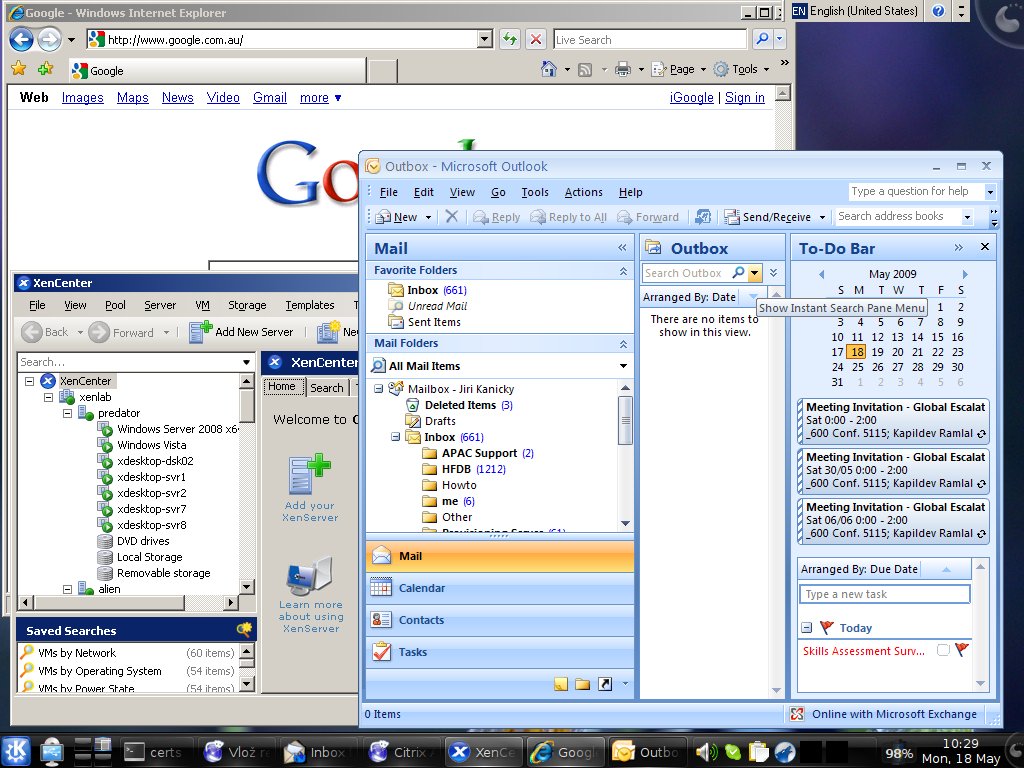The width and height of the screenshot is (1024, 768).
Task: Click New mail button in Outlook
Action: click(x=396, y=217)
